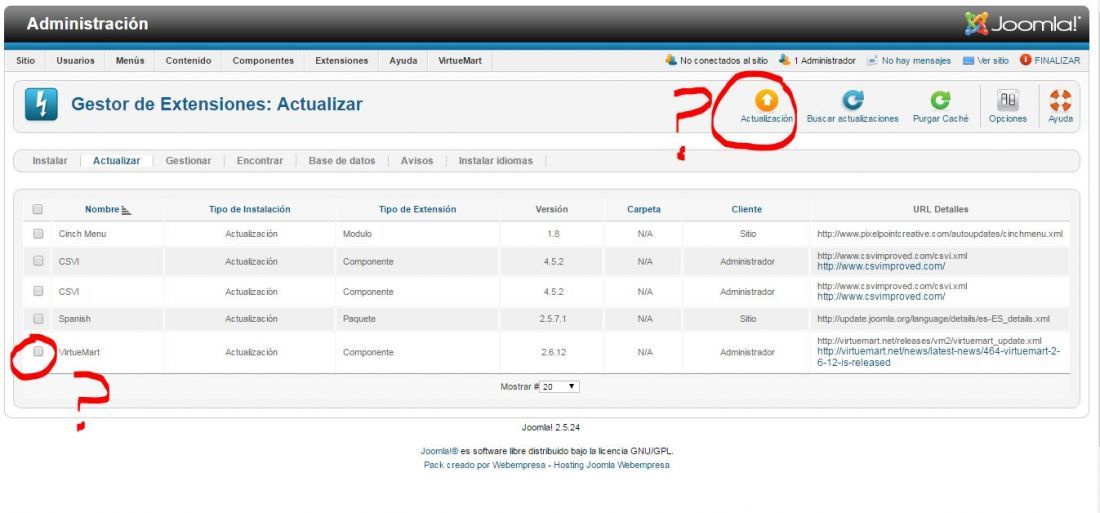Click the Gestor de Extensiones lightning icon

coord(41,105)
